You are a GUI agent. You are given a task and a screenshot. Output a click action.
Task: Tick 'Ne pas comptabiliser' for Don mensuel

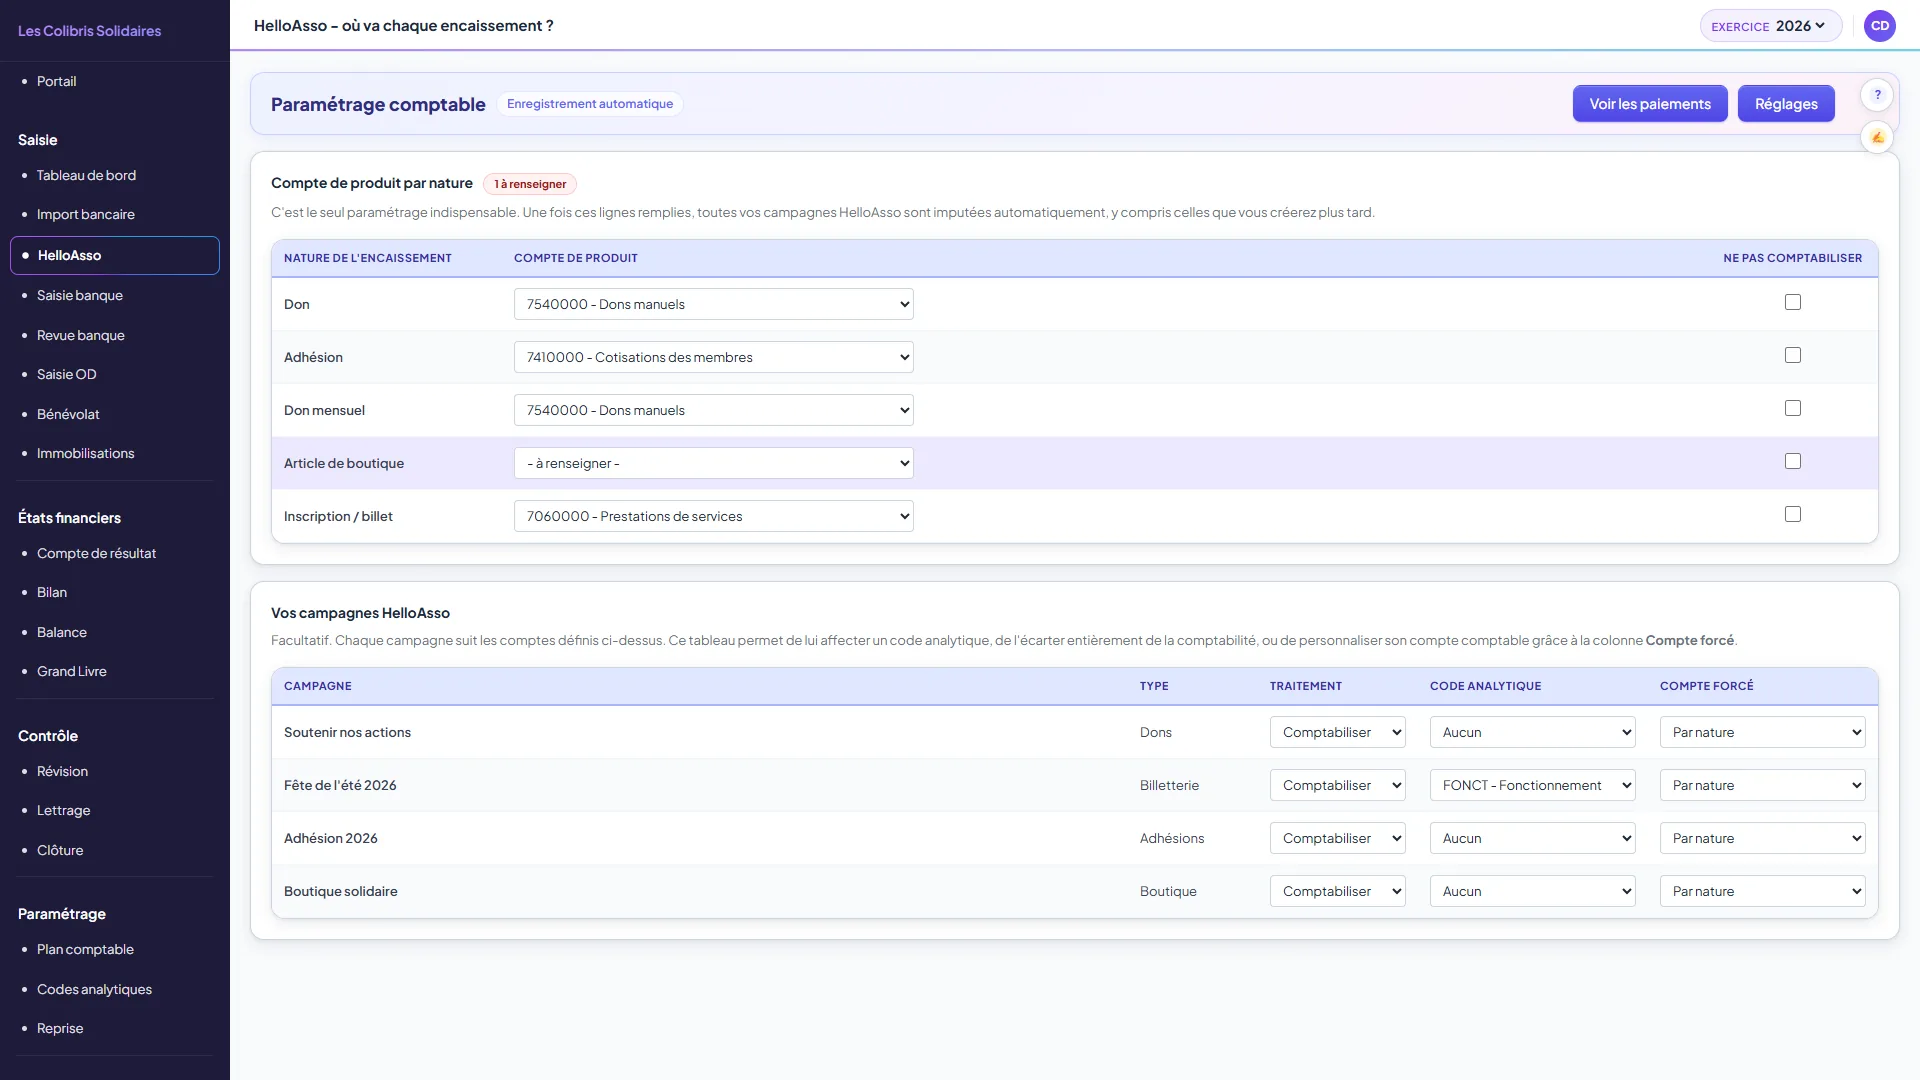[1793, 408]
